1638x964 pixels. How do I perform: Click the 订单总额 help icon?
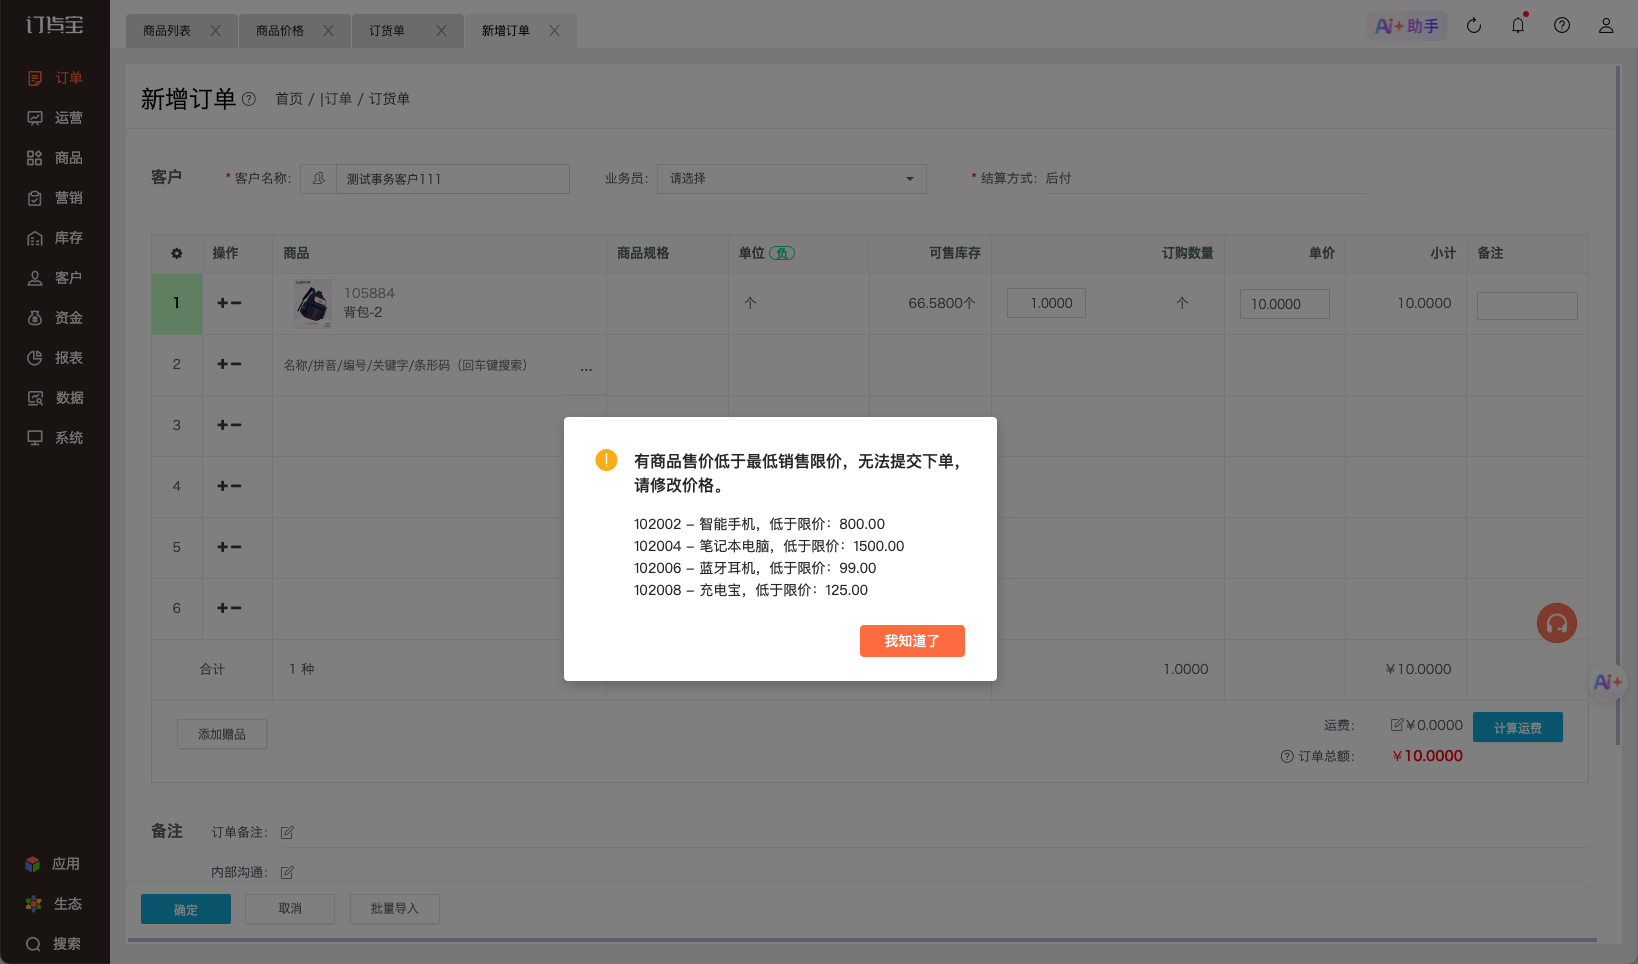click(x=1287, y=757)
